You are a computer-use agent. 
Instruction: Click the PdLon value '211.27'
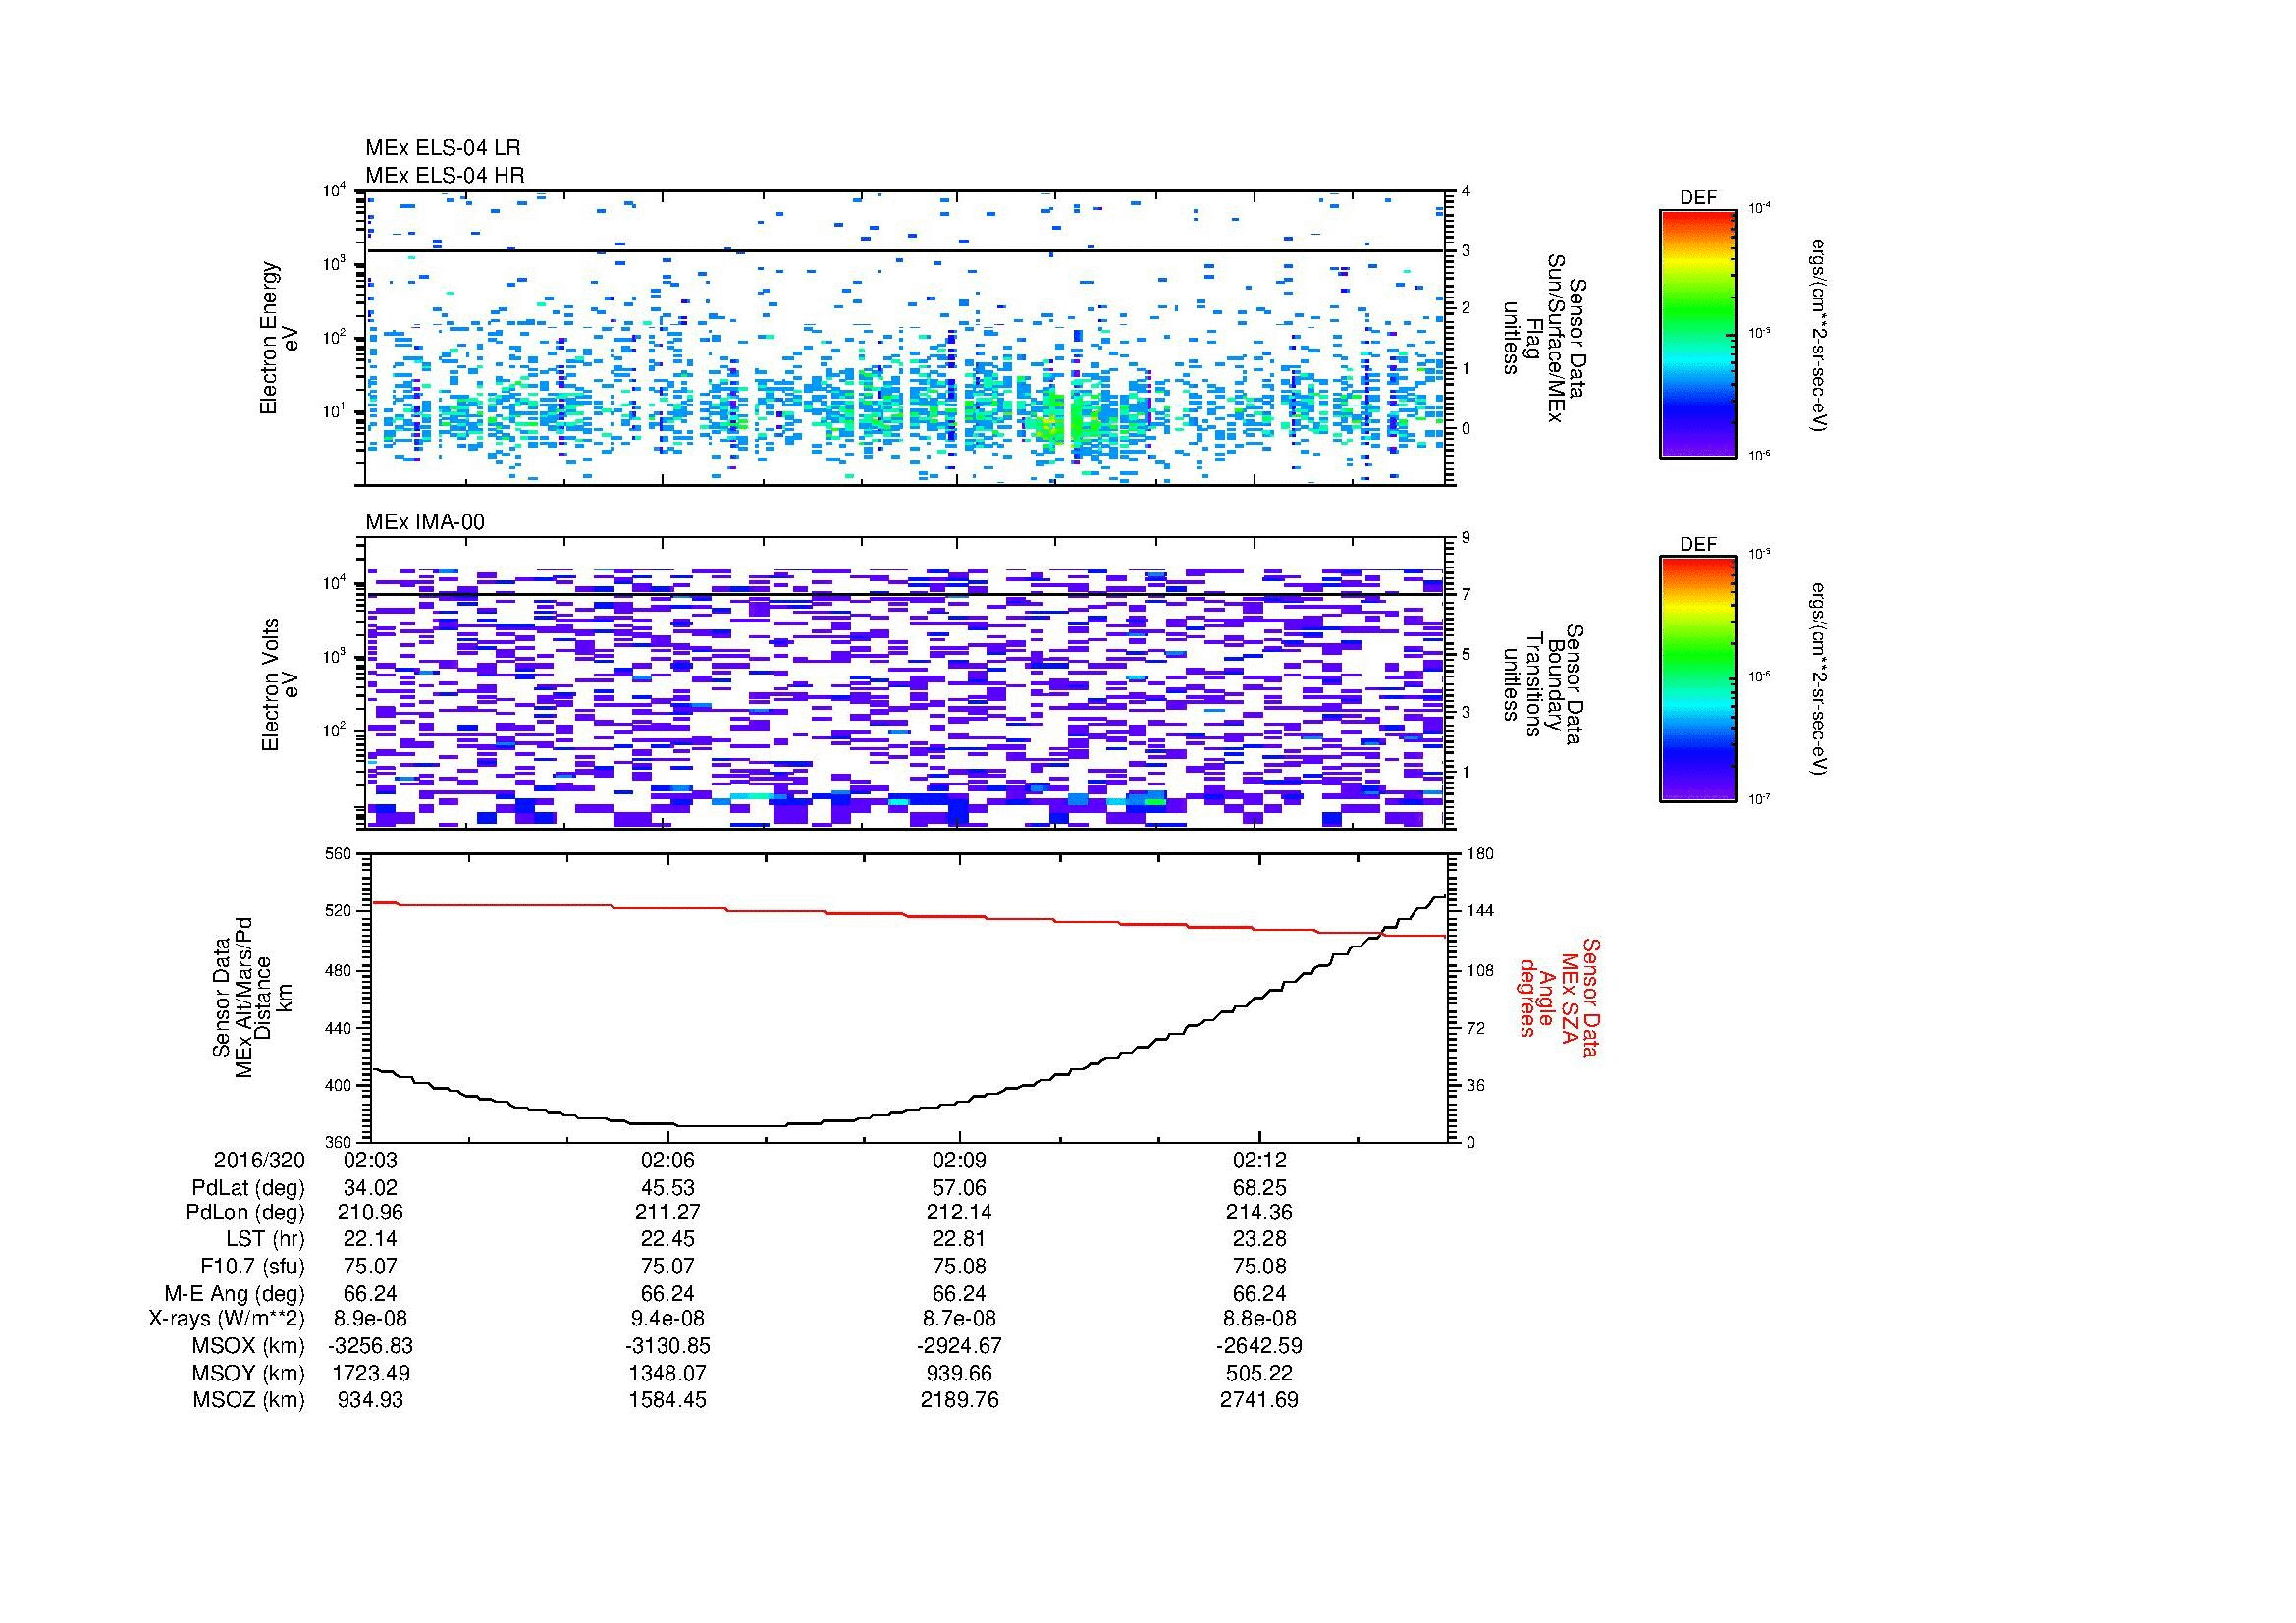click(667, 1213)
